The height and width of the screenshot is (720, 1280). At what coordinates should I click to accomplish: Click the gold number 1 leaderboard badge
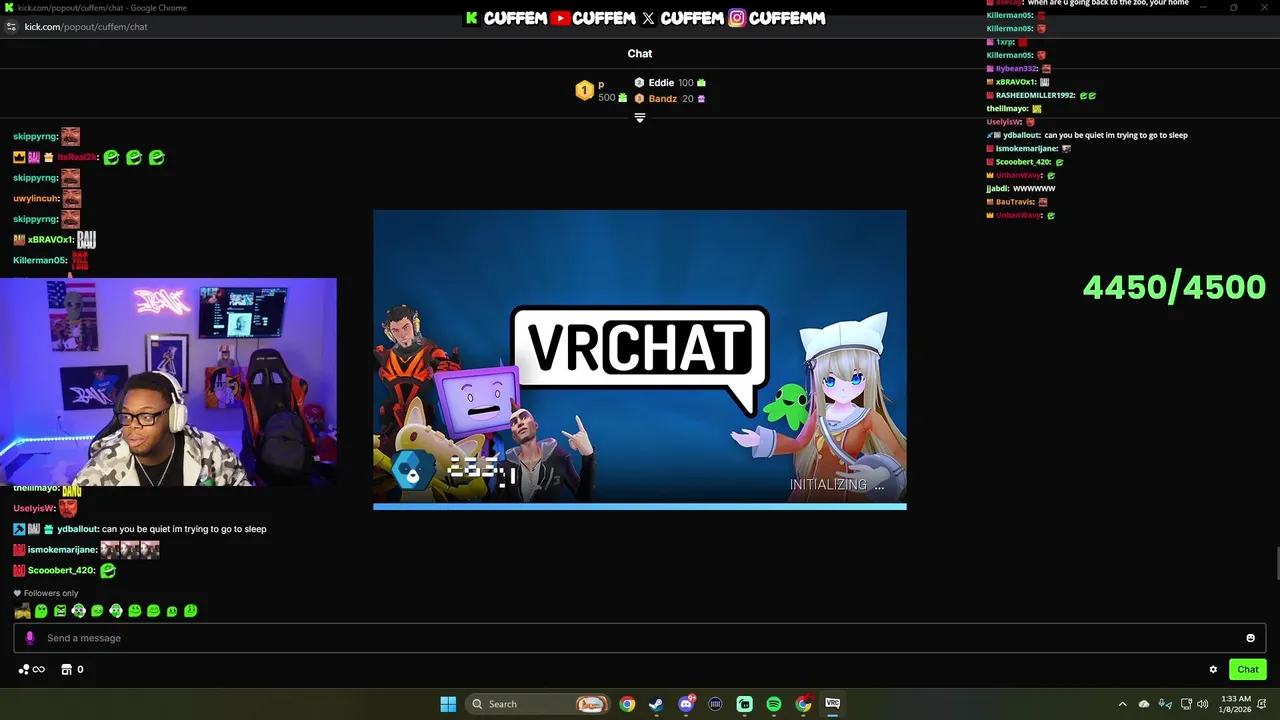tap(584, 91)
